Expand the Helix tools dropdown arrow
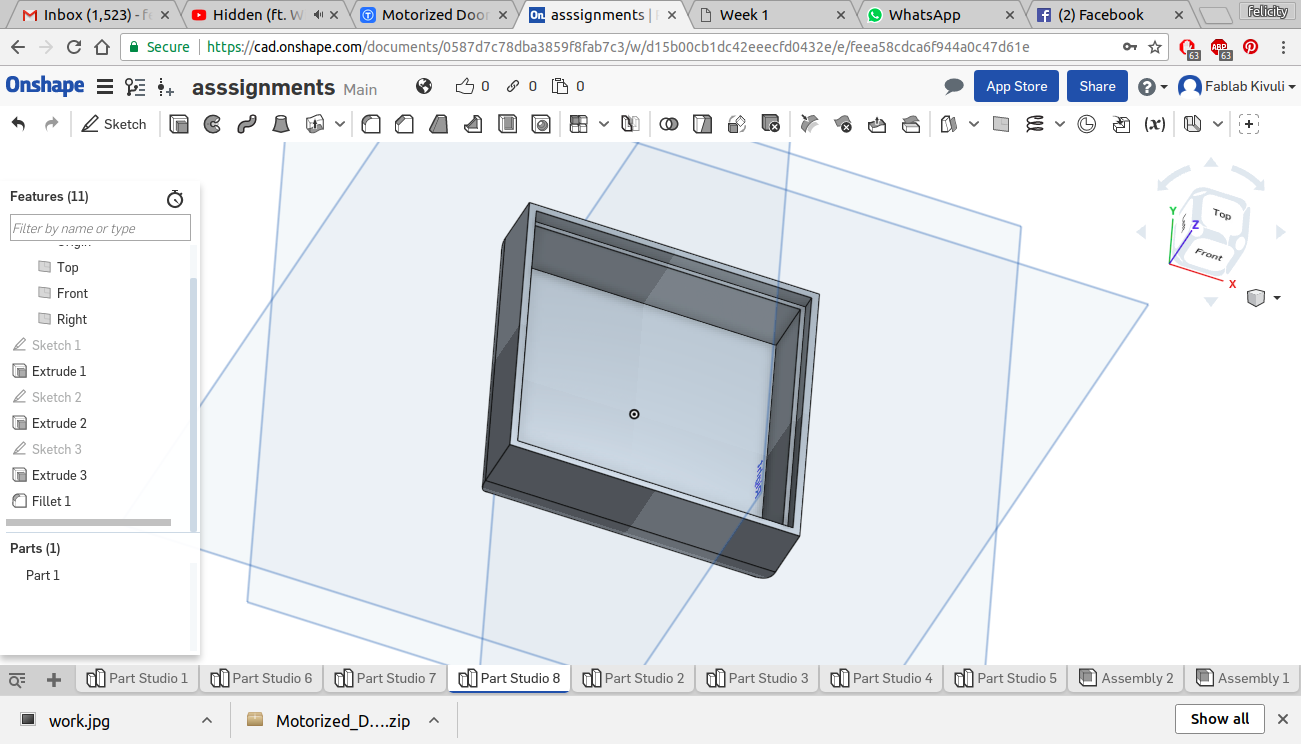The width and height of the screenshot is (1301, 744). [x=1061, y=124]
